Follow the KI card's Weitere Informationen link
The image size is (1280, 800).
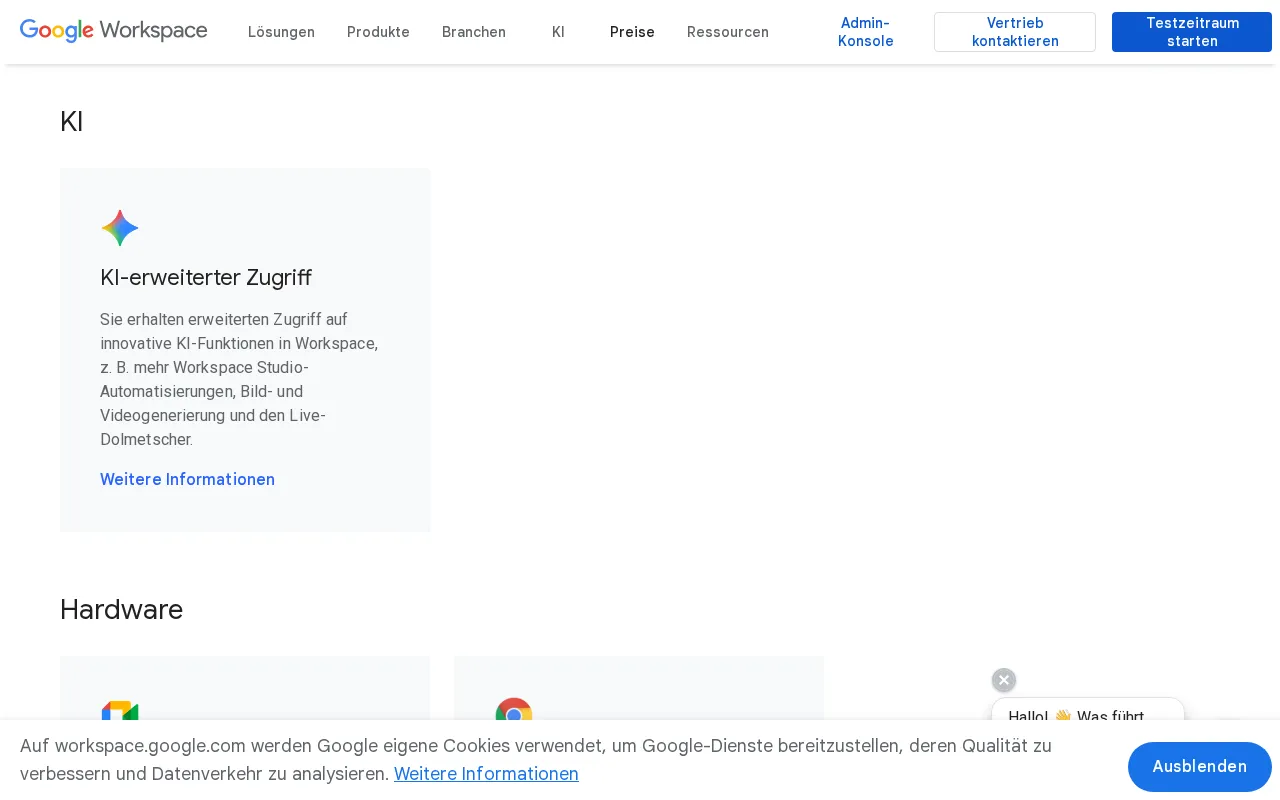pyautogui.click(x=187, y=479)
